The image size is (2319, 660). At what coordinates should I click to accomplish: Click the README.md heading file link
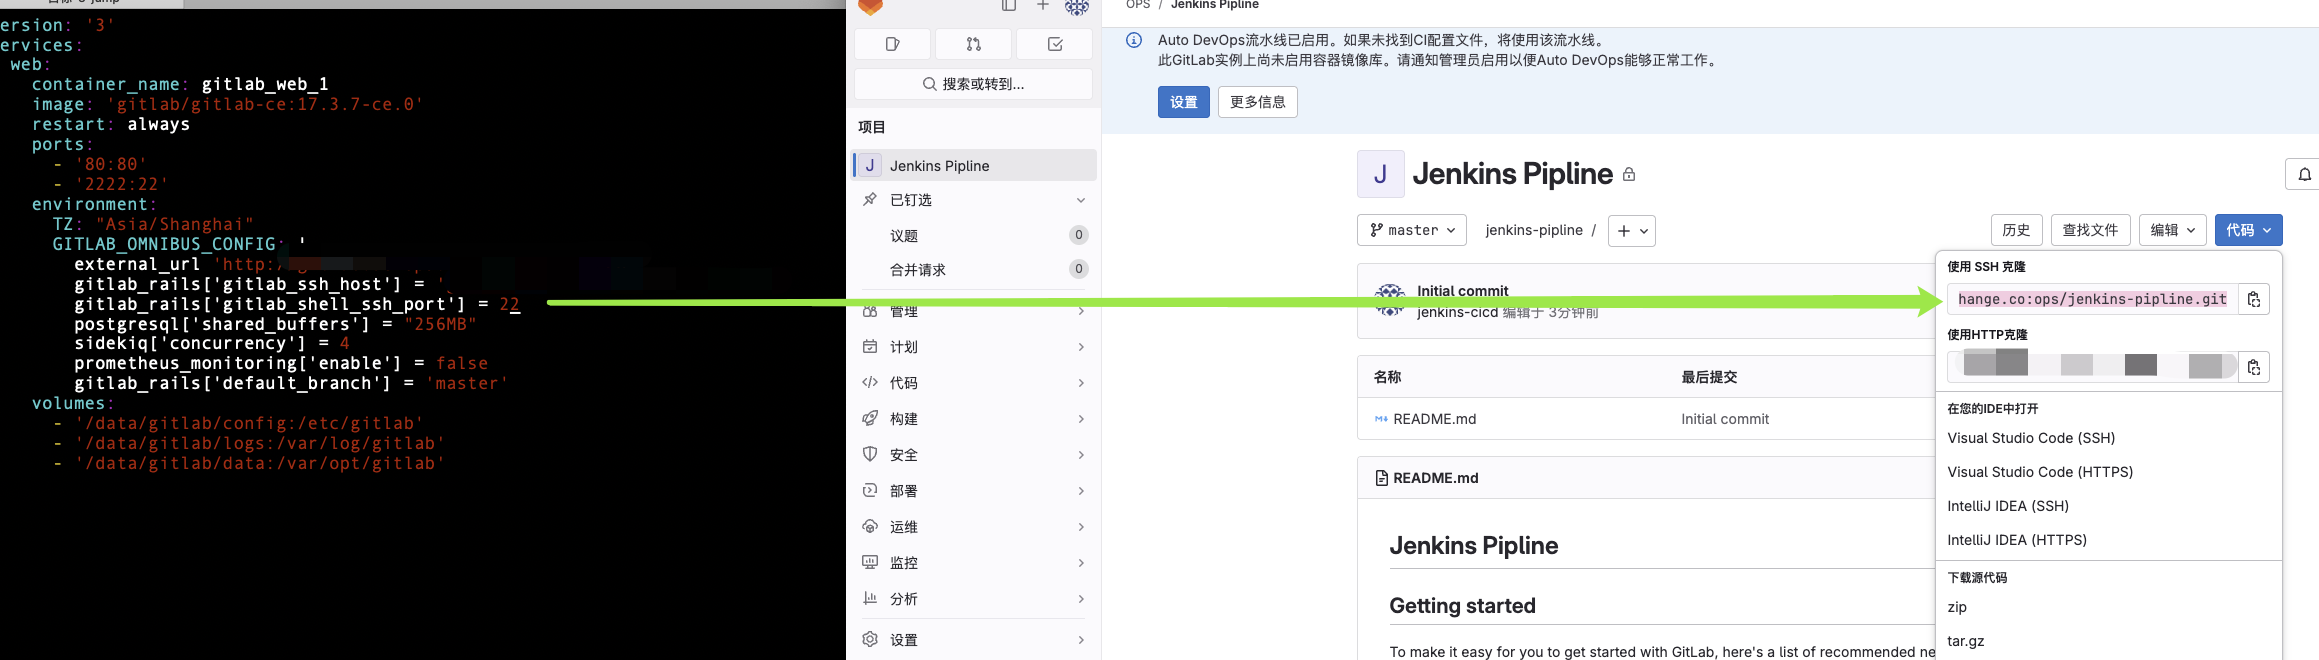point(1435,478)
